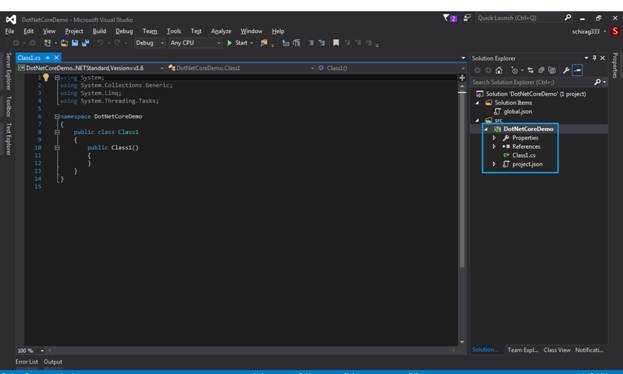Switch to the Team Explorer bottom tab
Screen dimensions: 623x374
(522, 350)
